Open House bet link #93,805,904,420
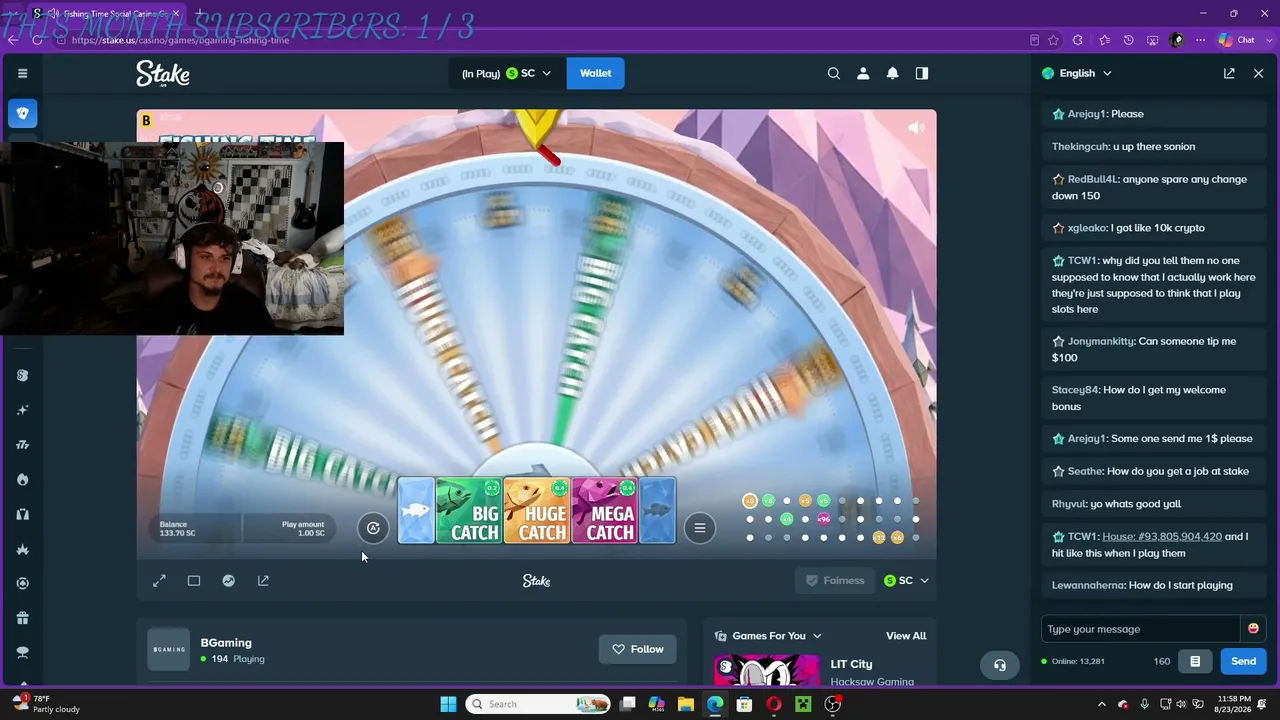Screen dimensions: 1280x720 click(1162, 536)
